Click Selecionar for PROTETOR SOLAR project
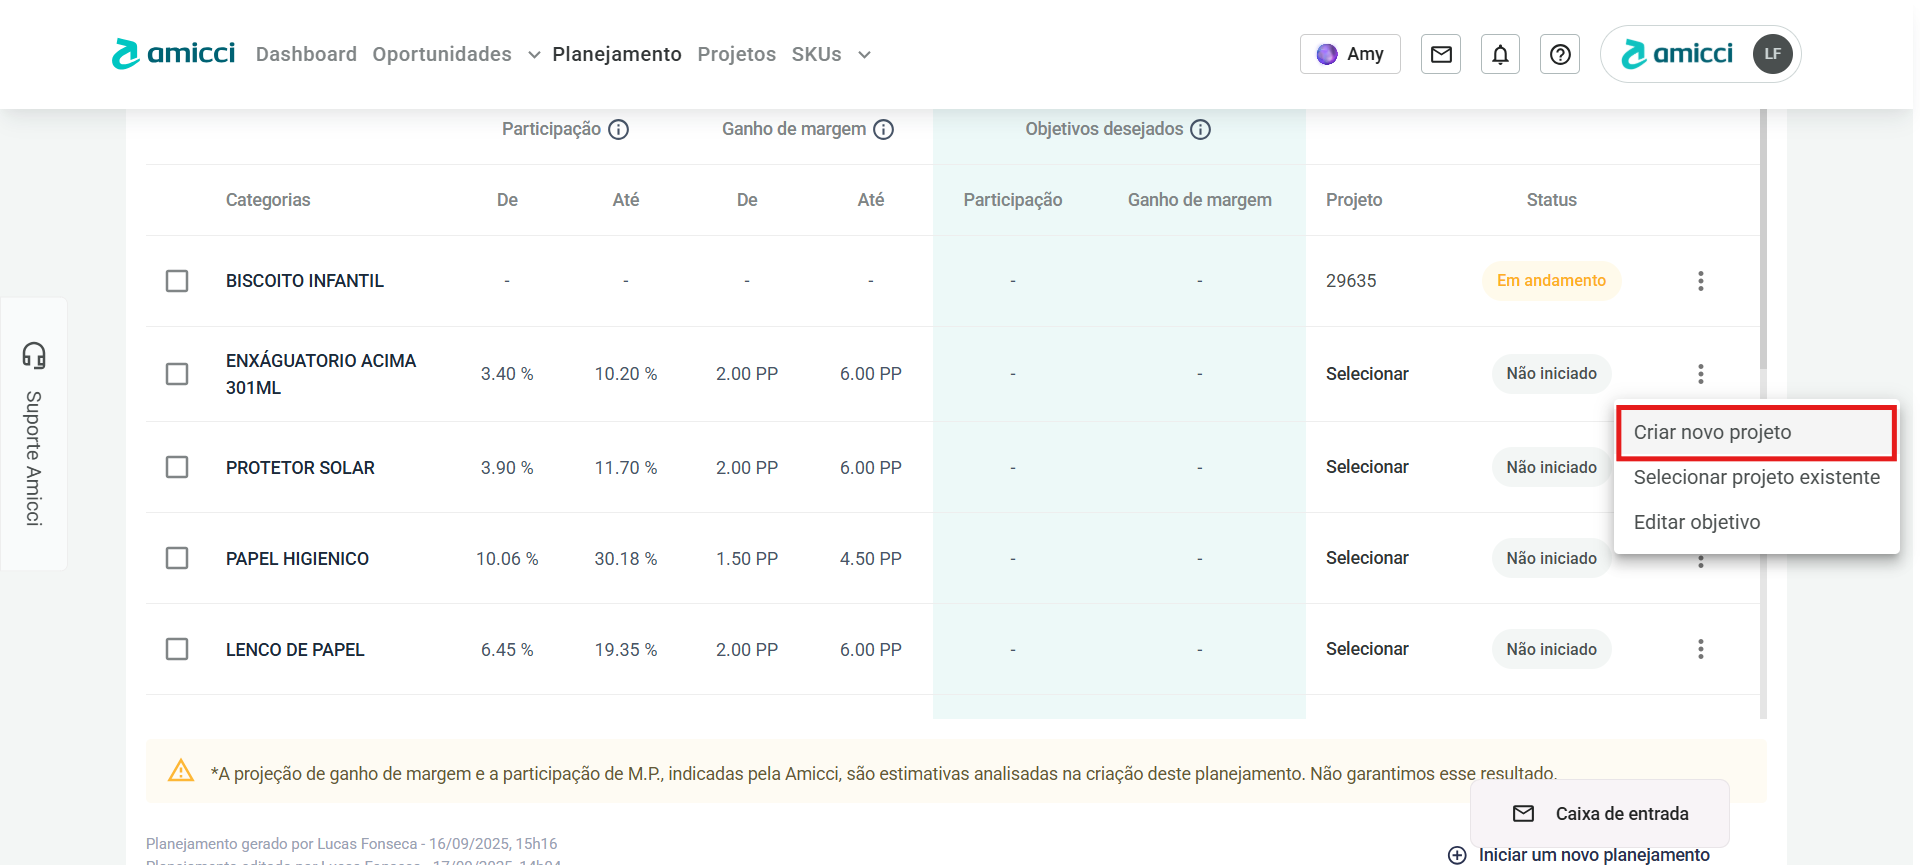Viewport: 1920px width, 865px height. tap(1366, 467)
